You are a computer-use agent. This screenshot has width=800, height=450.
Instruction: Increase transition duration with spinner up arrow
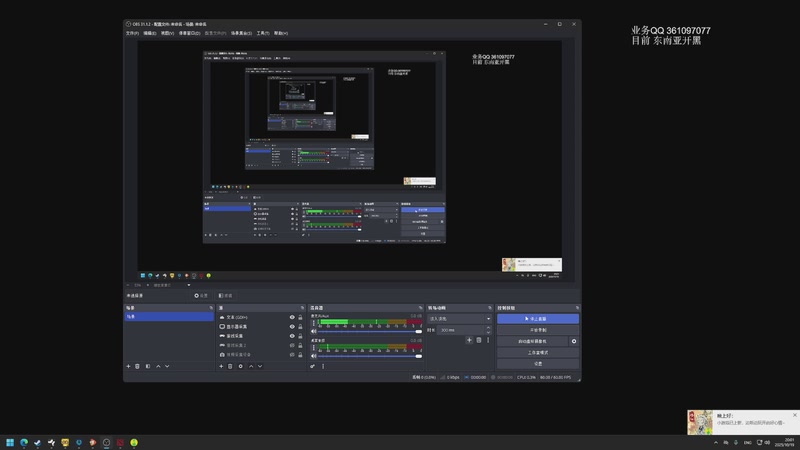488,328
